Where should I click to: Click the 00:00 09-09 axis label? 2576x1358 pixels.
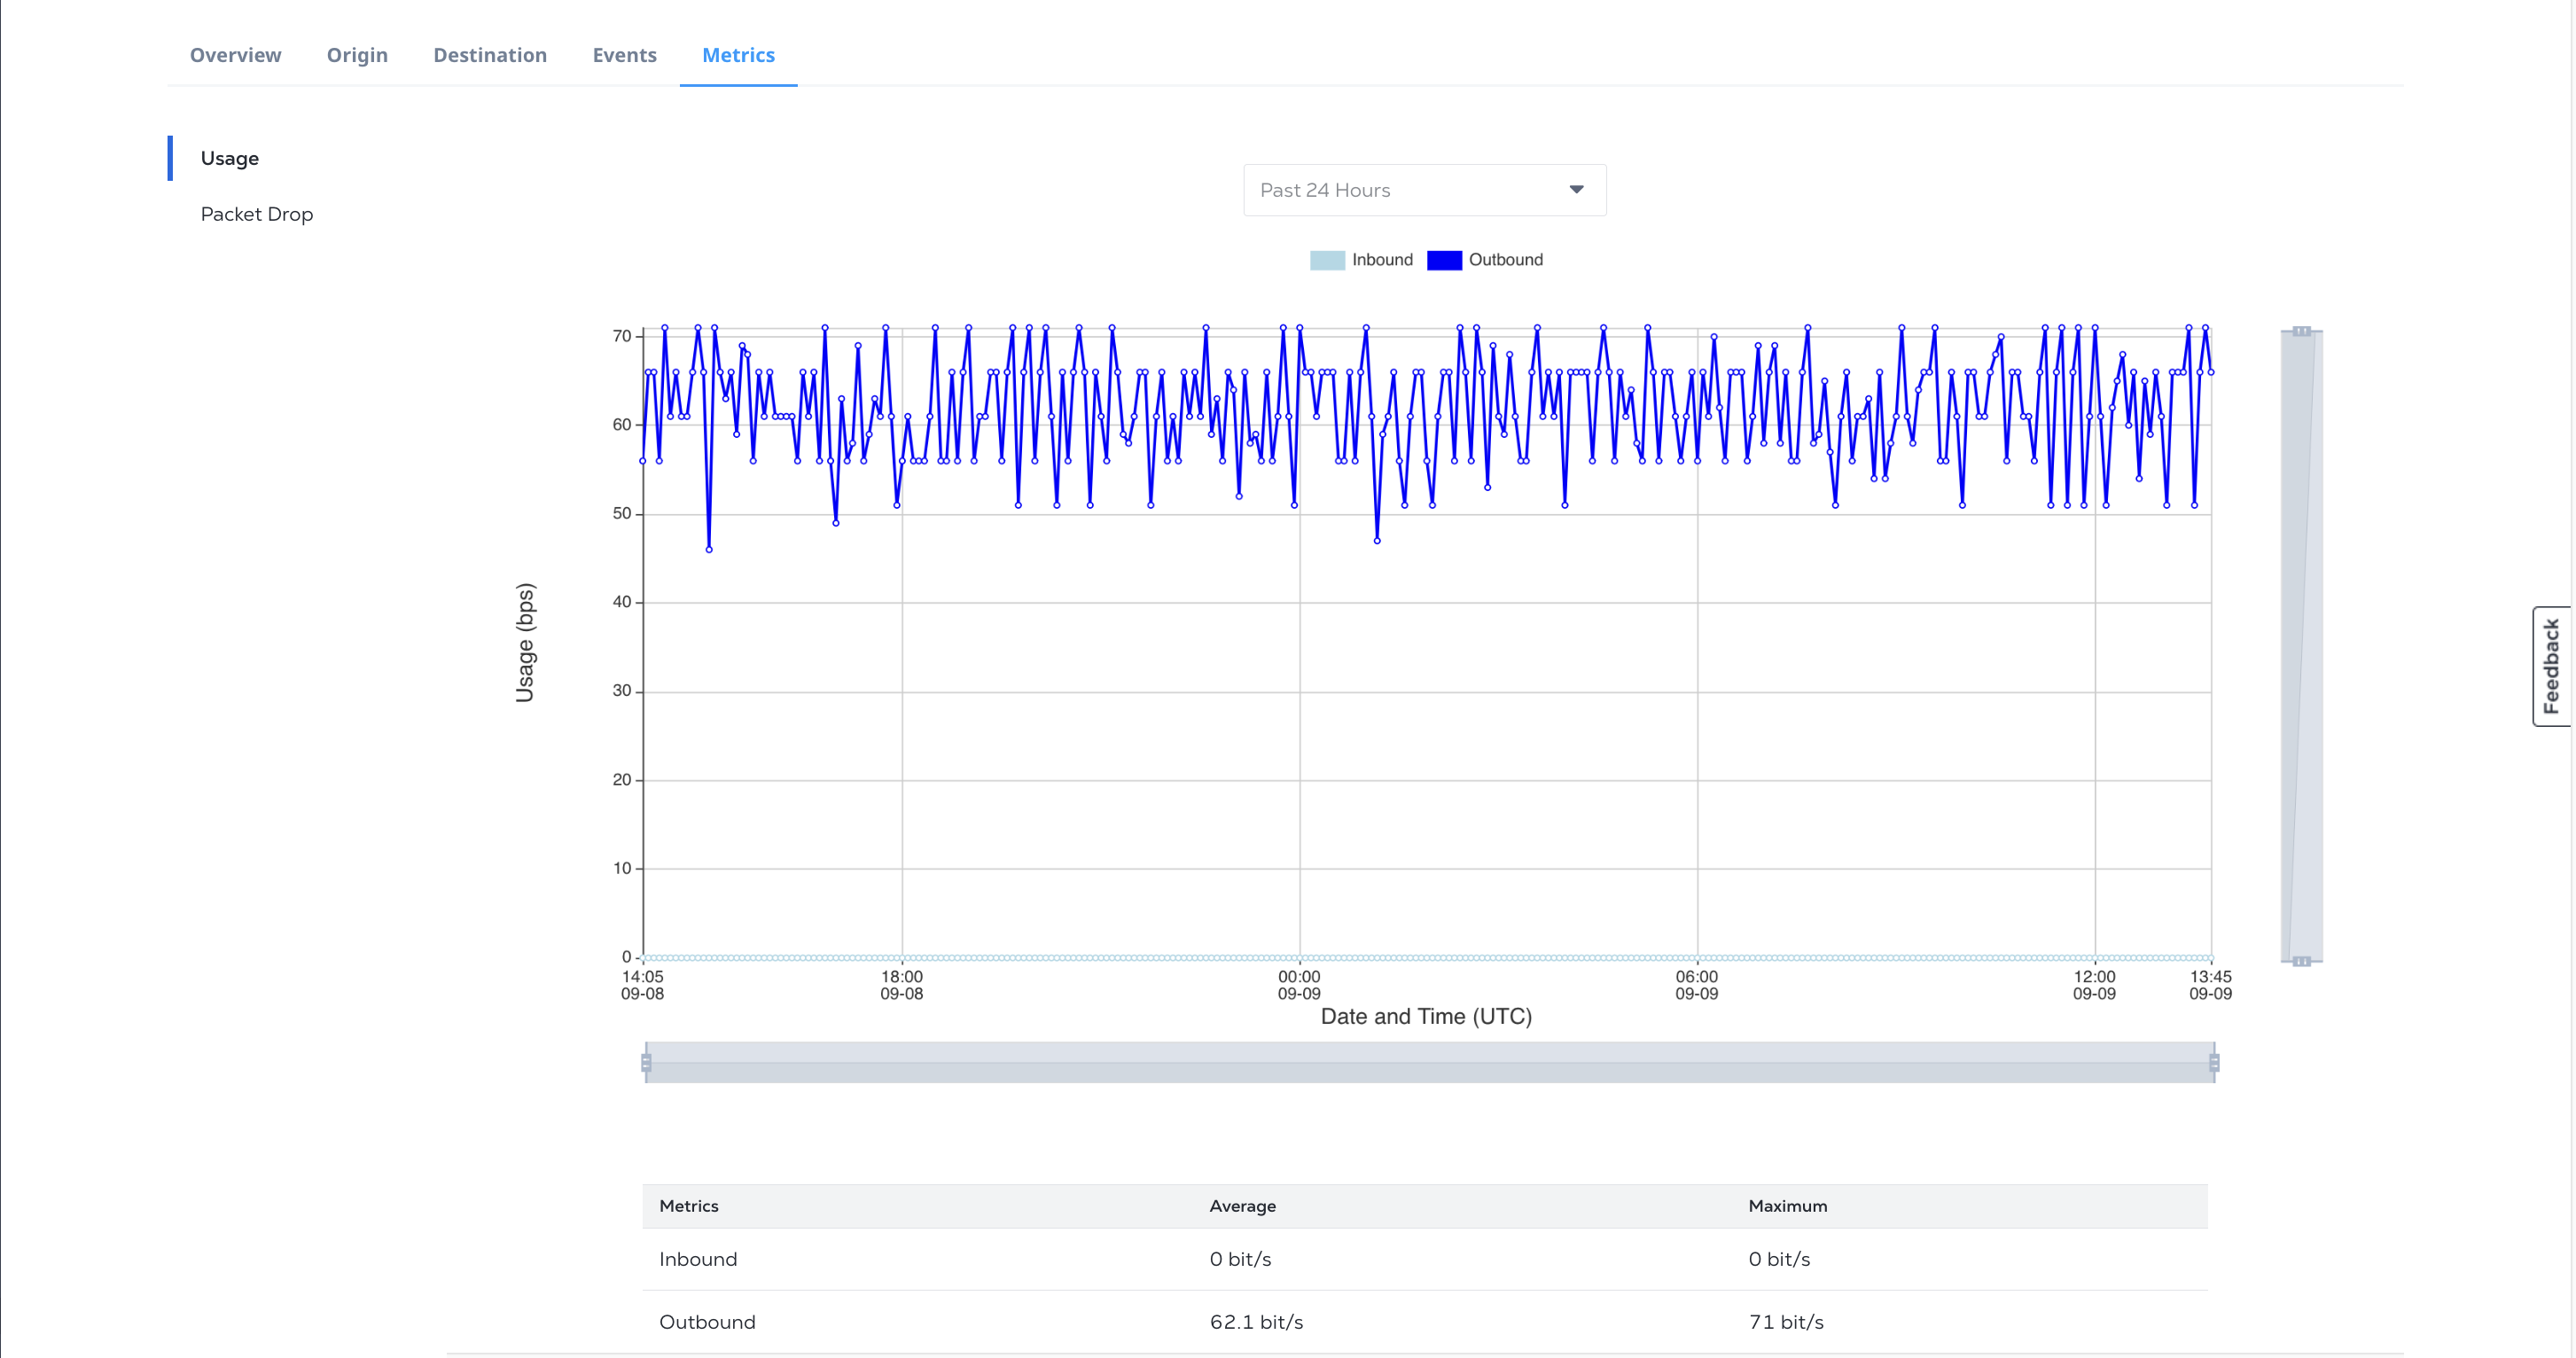pyautogui.click(x=1299, y=985)
